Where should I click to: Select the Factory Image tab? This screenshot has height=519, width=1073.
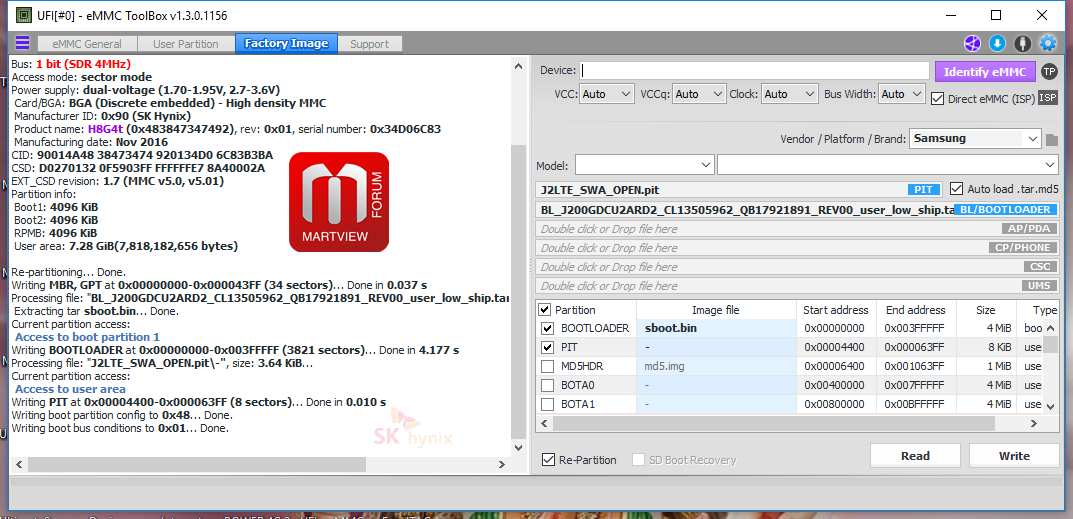286,44
